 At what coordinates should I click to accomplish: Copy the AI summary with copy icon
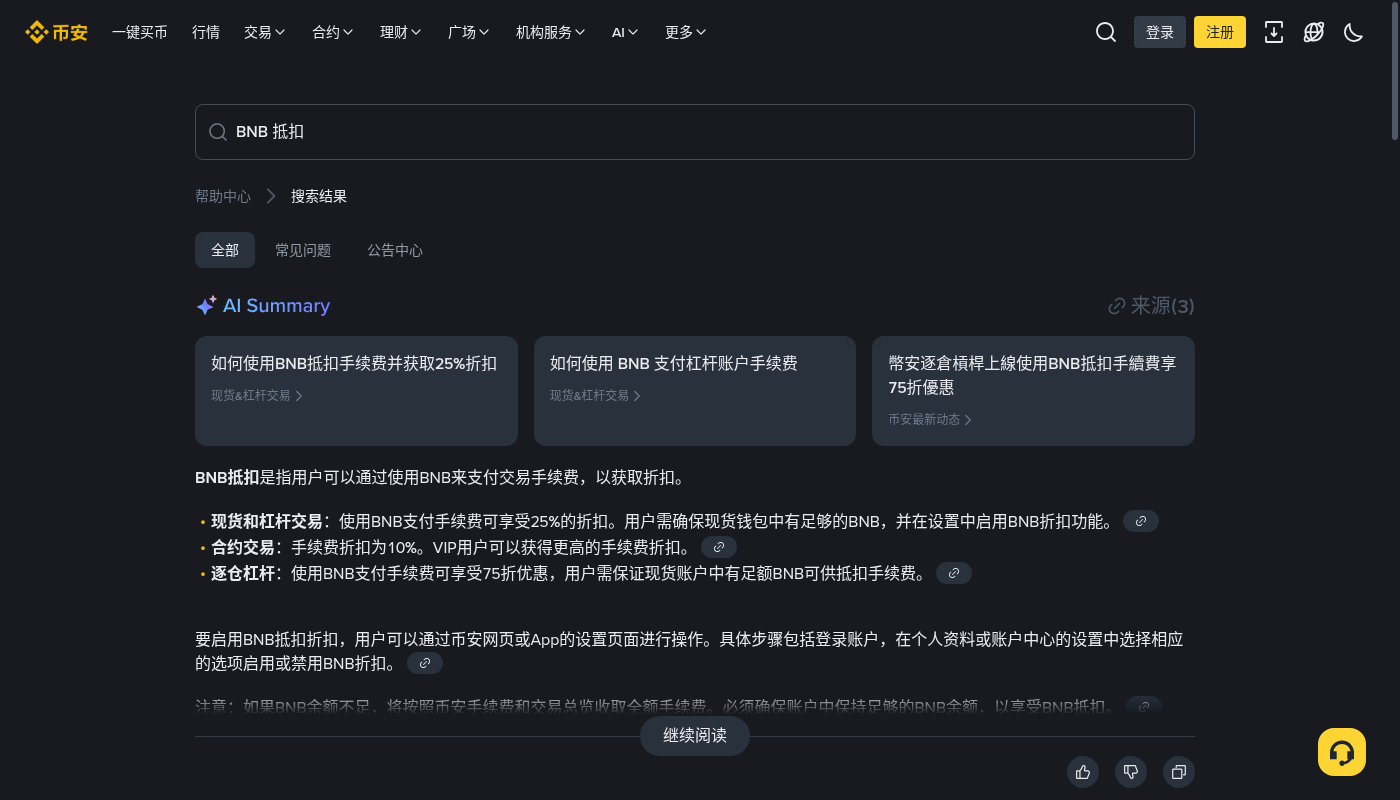click(x=1179, y=772)
